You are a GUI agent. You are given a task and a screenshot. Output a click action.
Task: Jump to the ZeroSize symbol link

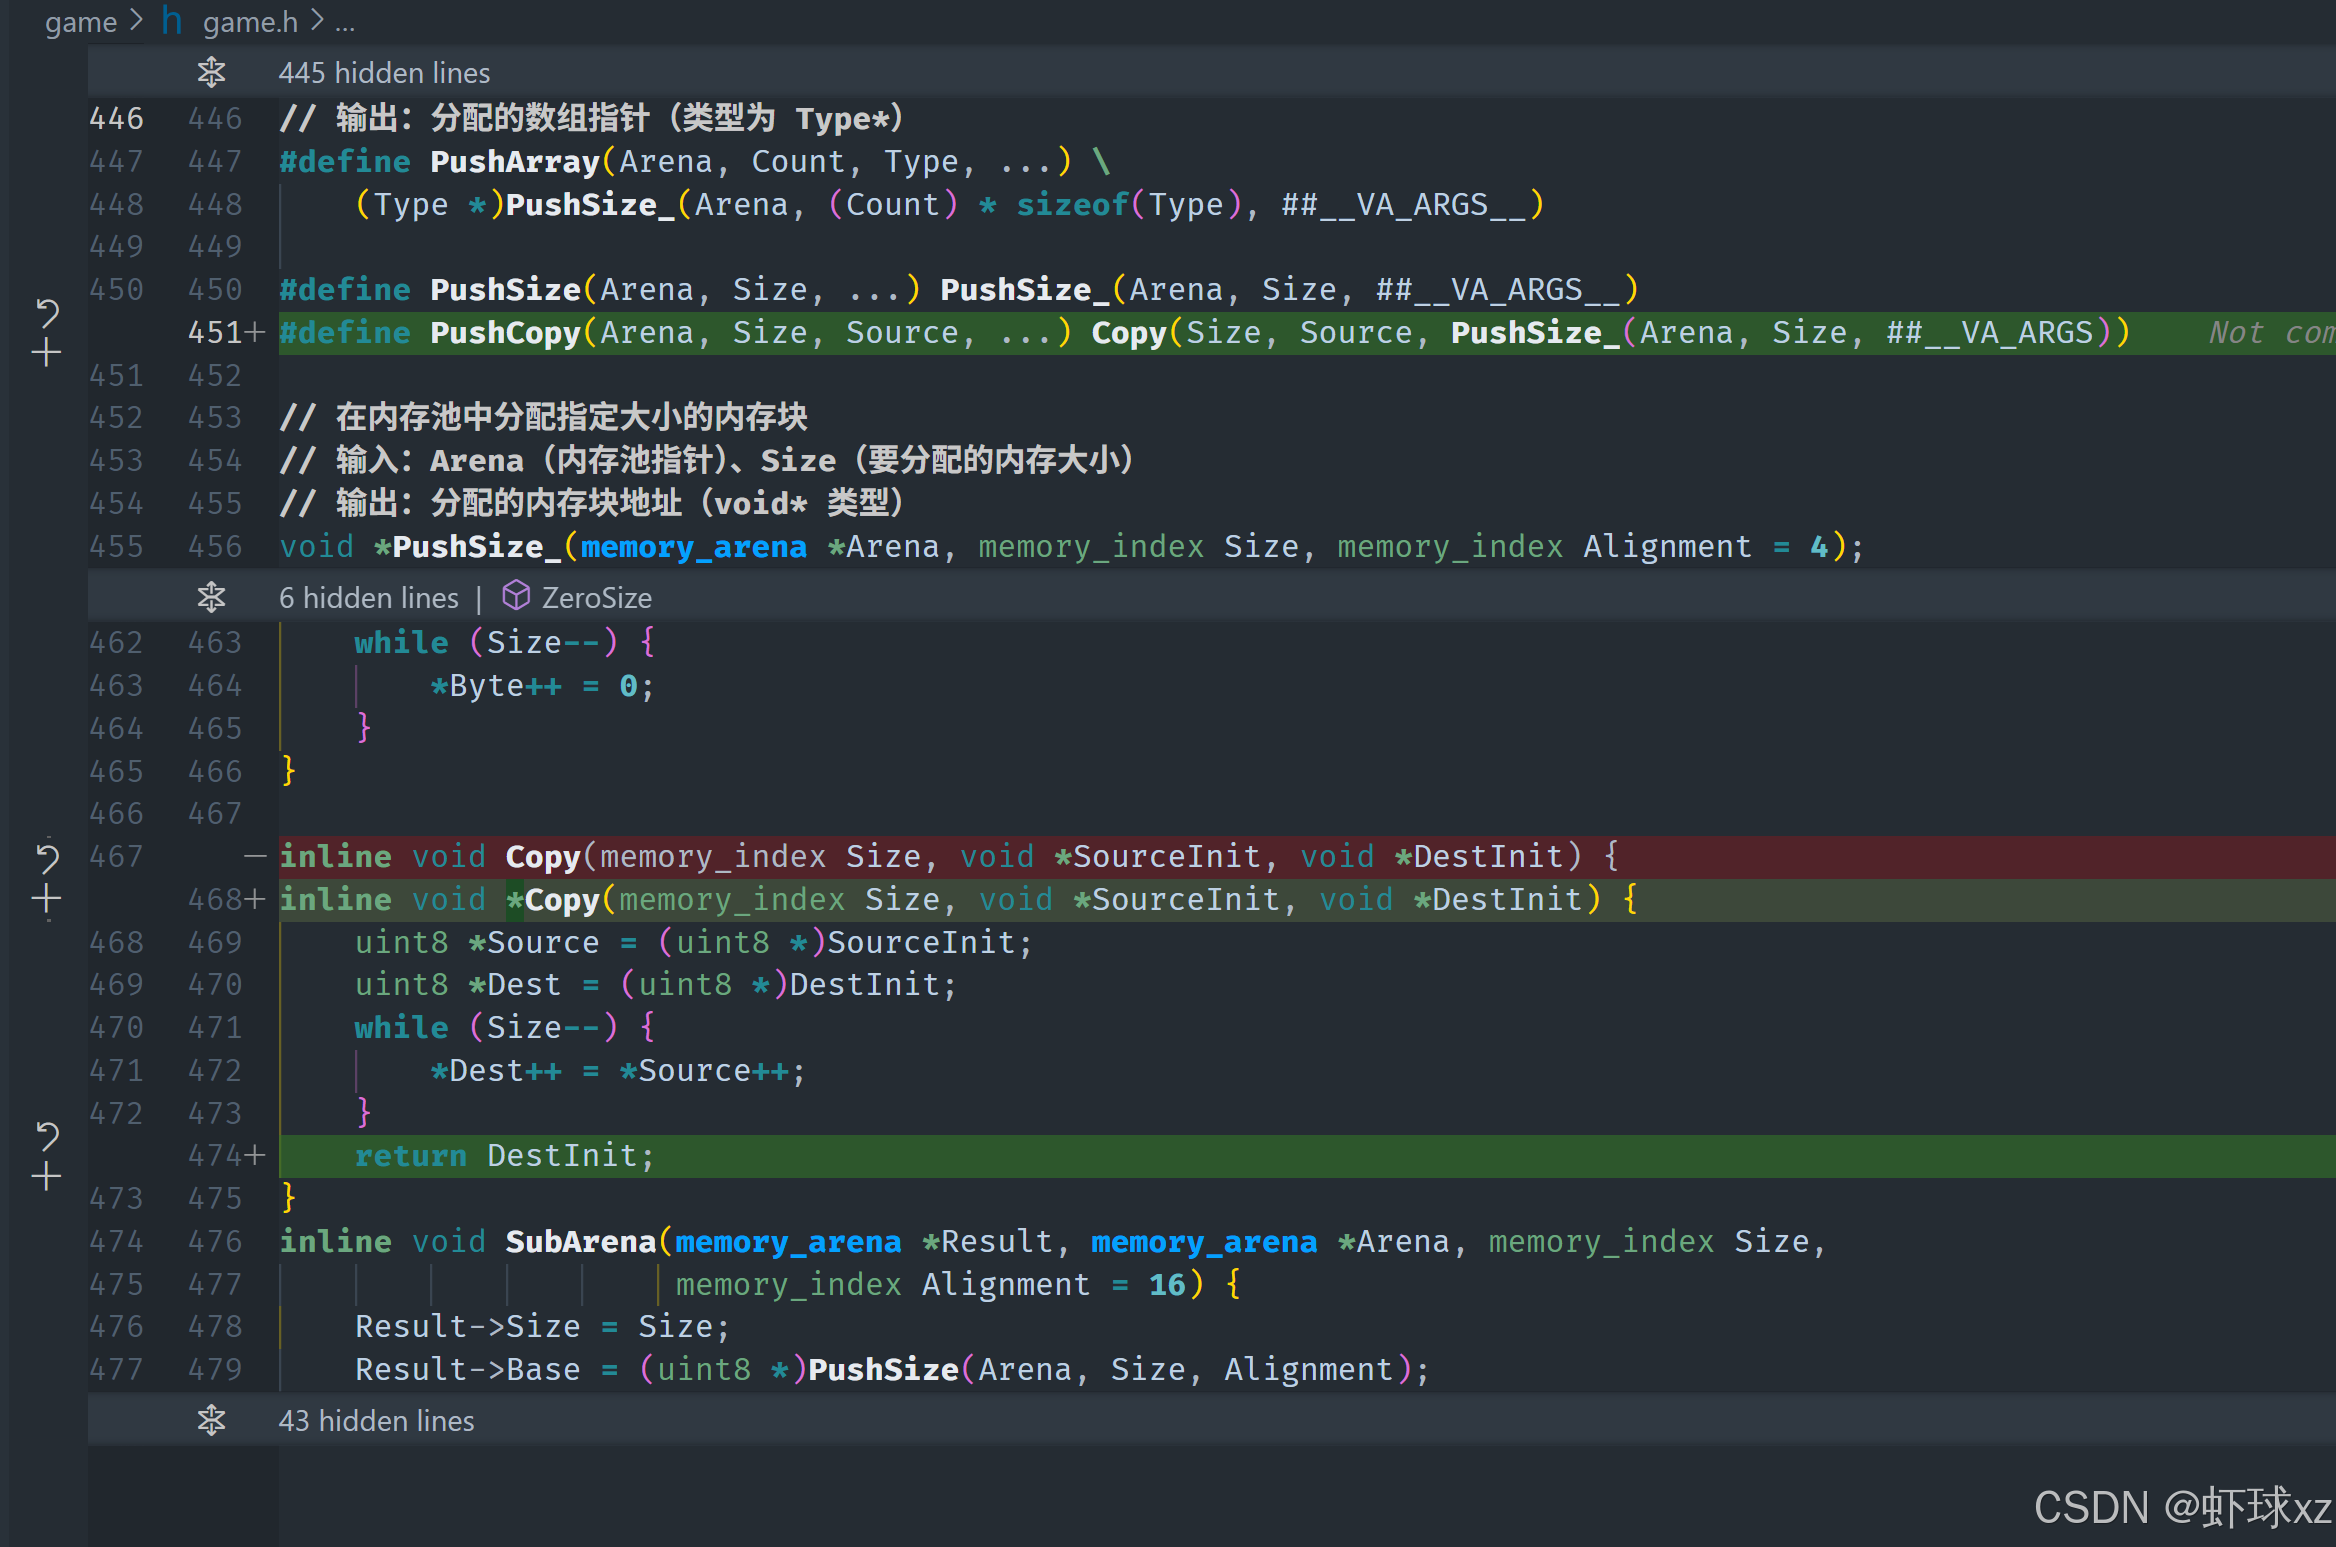tap(596, 598)
